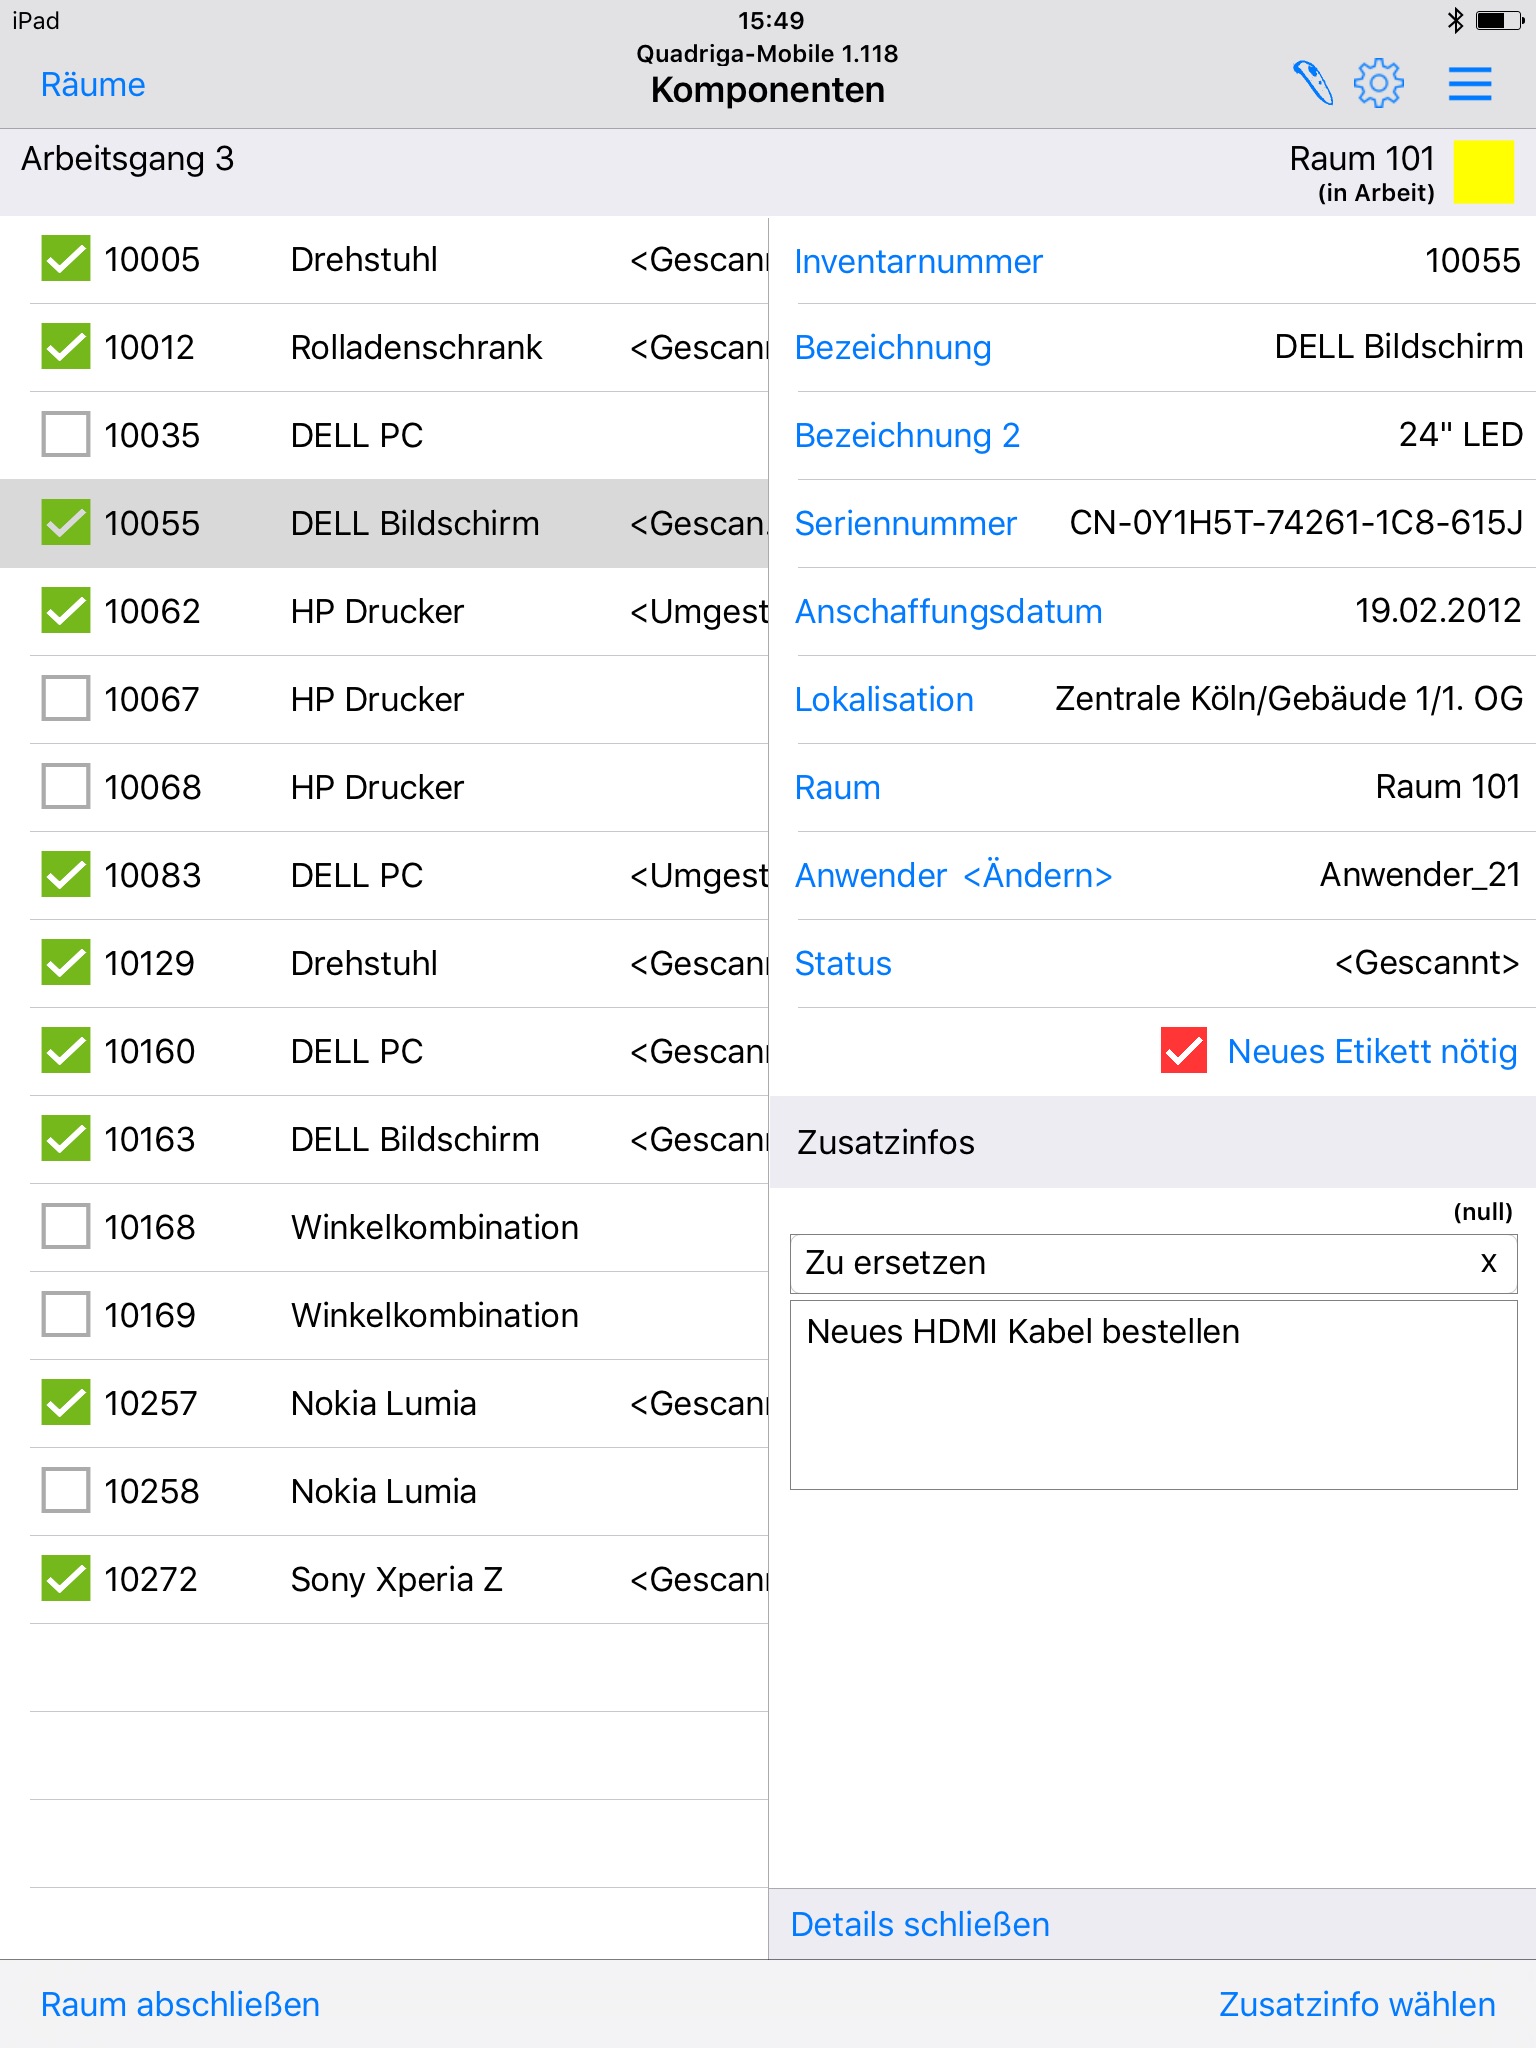The width and height of the screenshot is (1536, 2048).
Task: Check the 10258 Nokia Lumia checkbox
Action: tap(66, 1491)
